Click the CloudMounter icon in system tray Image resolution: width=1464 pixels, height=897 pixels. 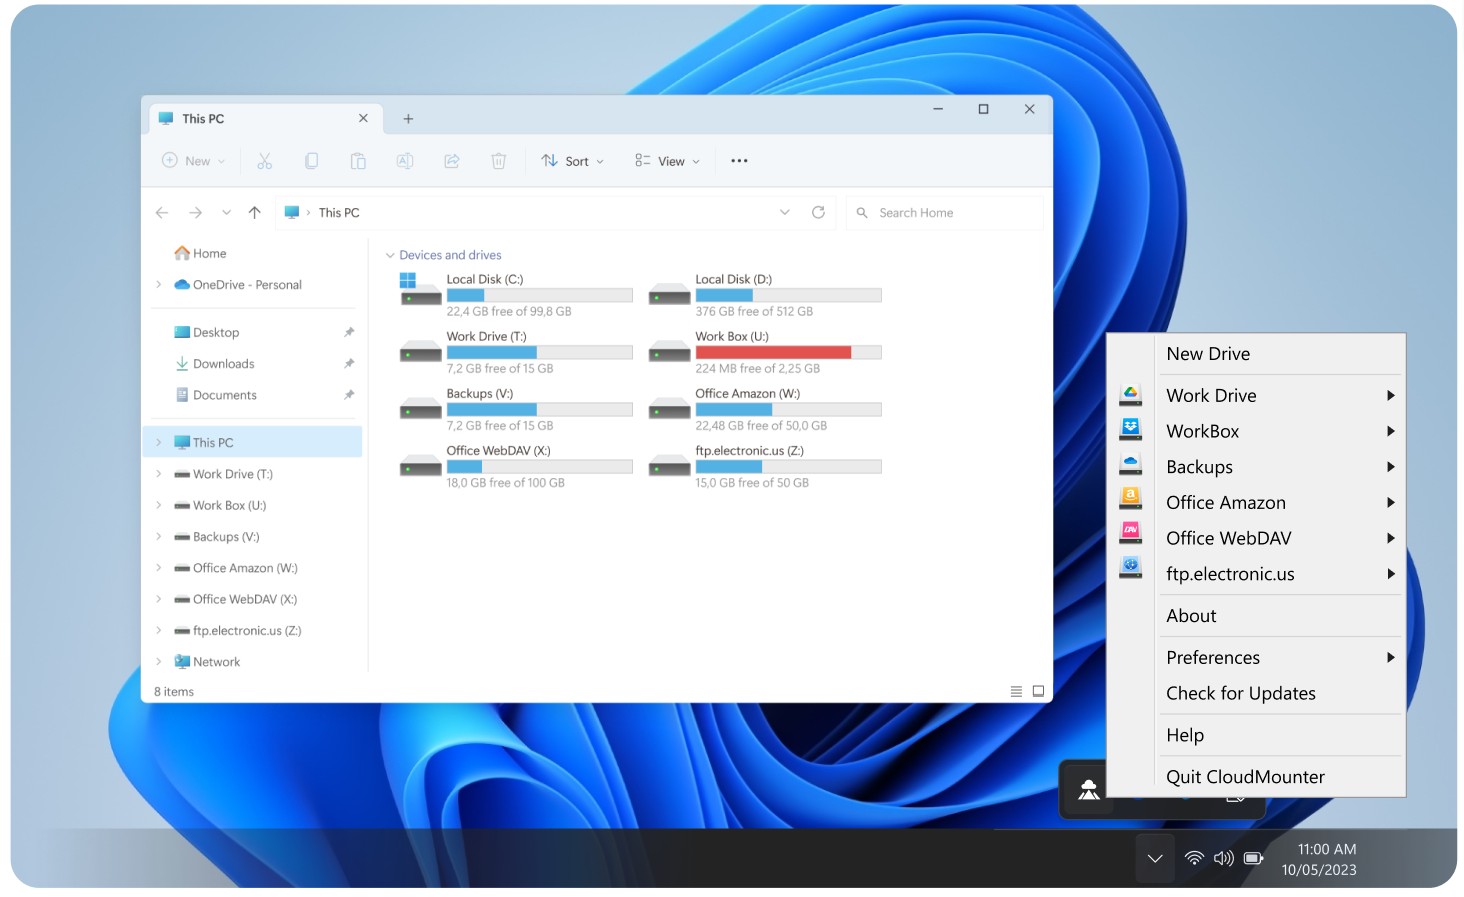click(1088, 789)
